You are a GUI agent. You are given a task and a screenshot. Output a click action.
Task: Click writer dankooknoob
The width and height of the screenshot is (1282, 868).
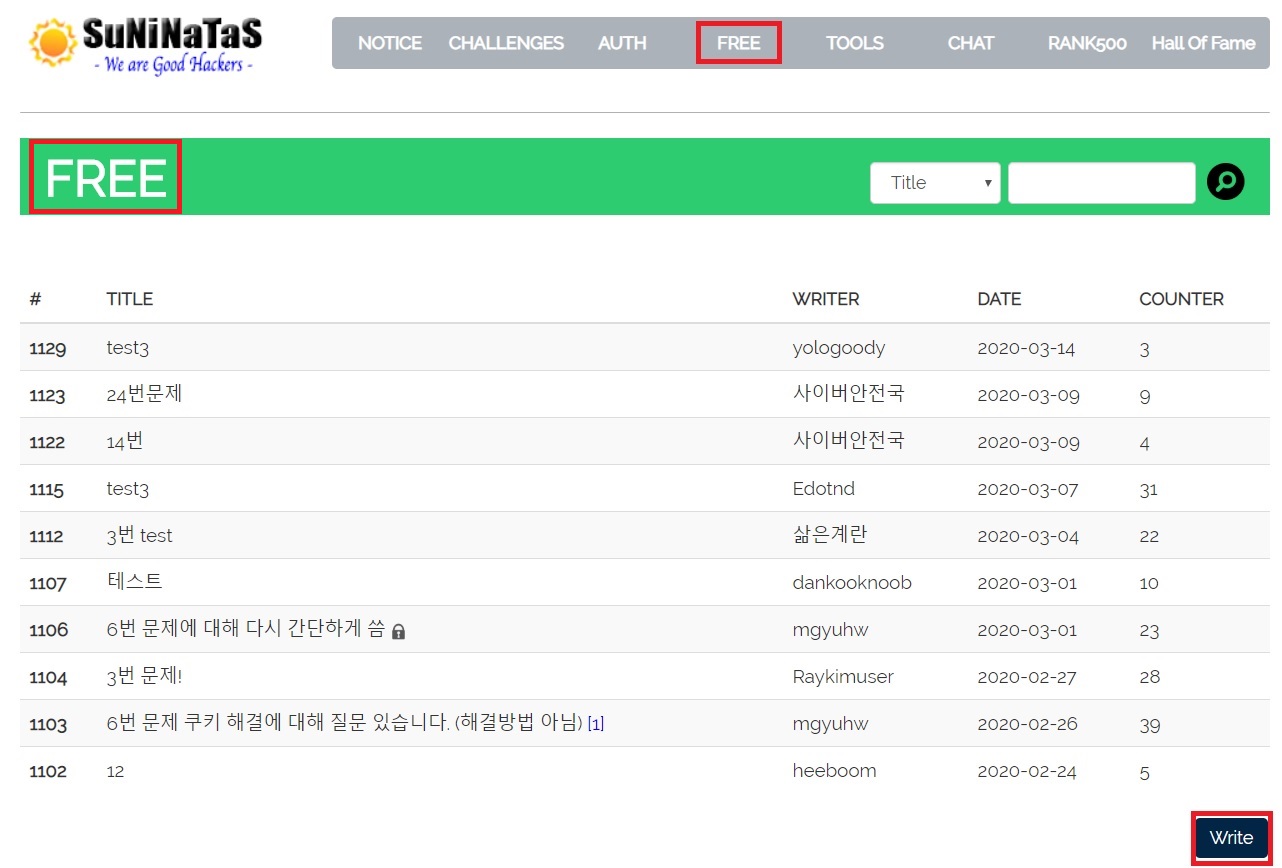pyautogui.click(x=852, y=582)
